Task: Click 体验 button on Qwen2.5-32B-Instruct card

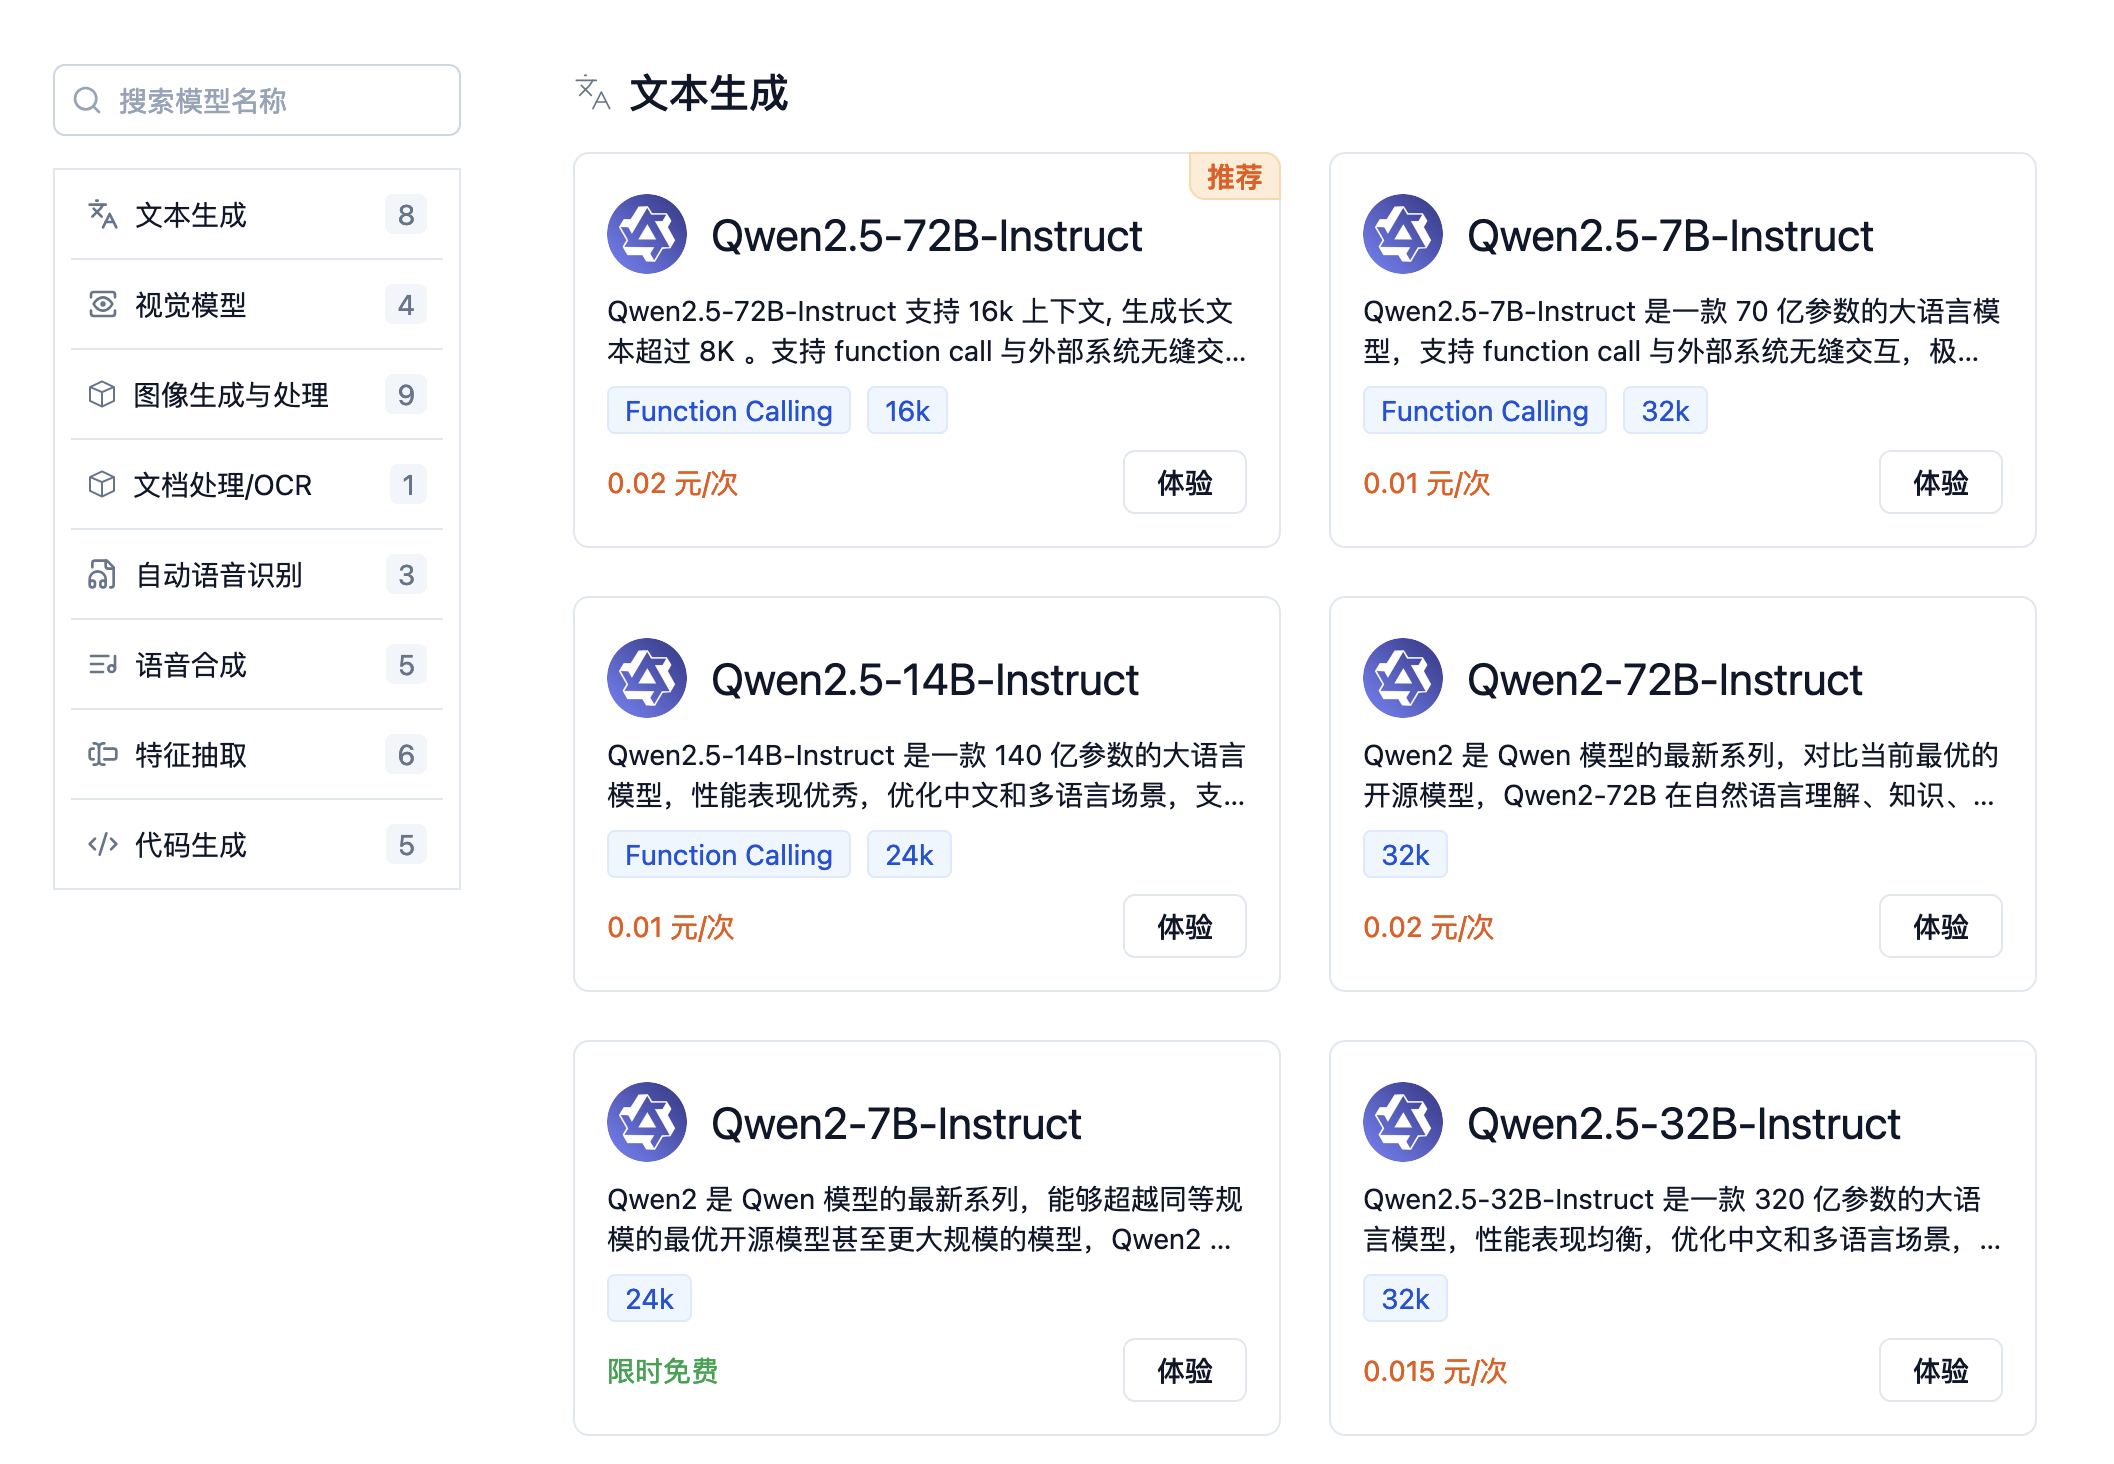Action: coord(1940,1371)
